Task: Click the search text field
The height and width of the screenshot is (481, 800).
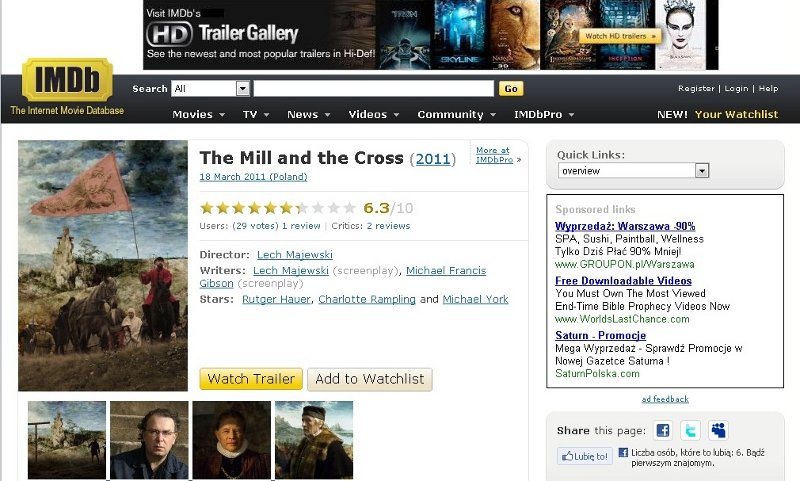Action: point(373,88)
